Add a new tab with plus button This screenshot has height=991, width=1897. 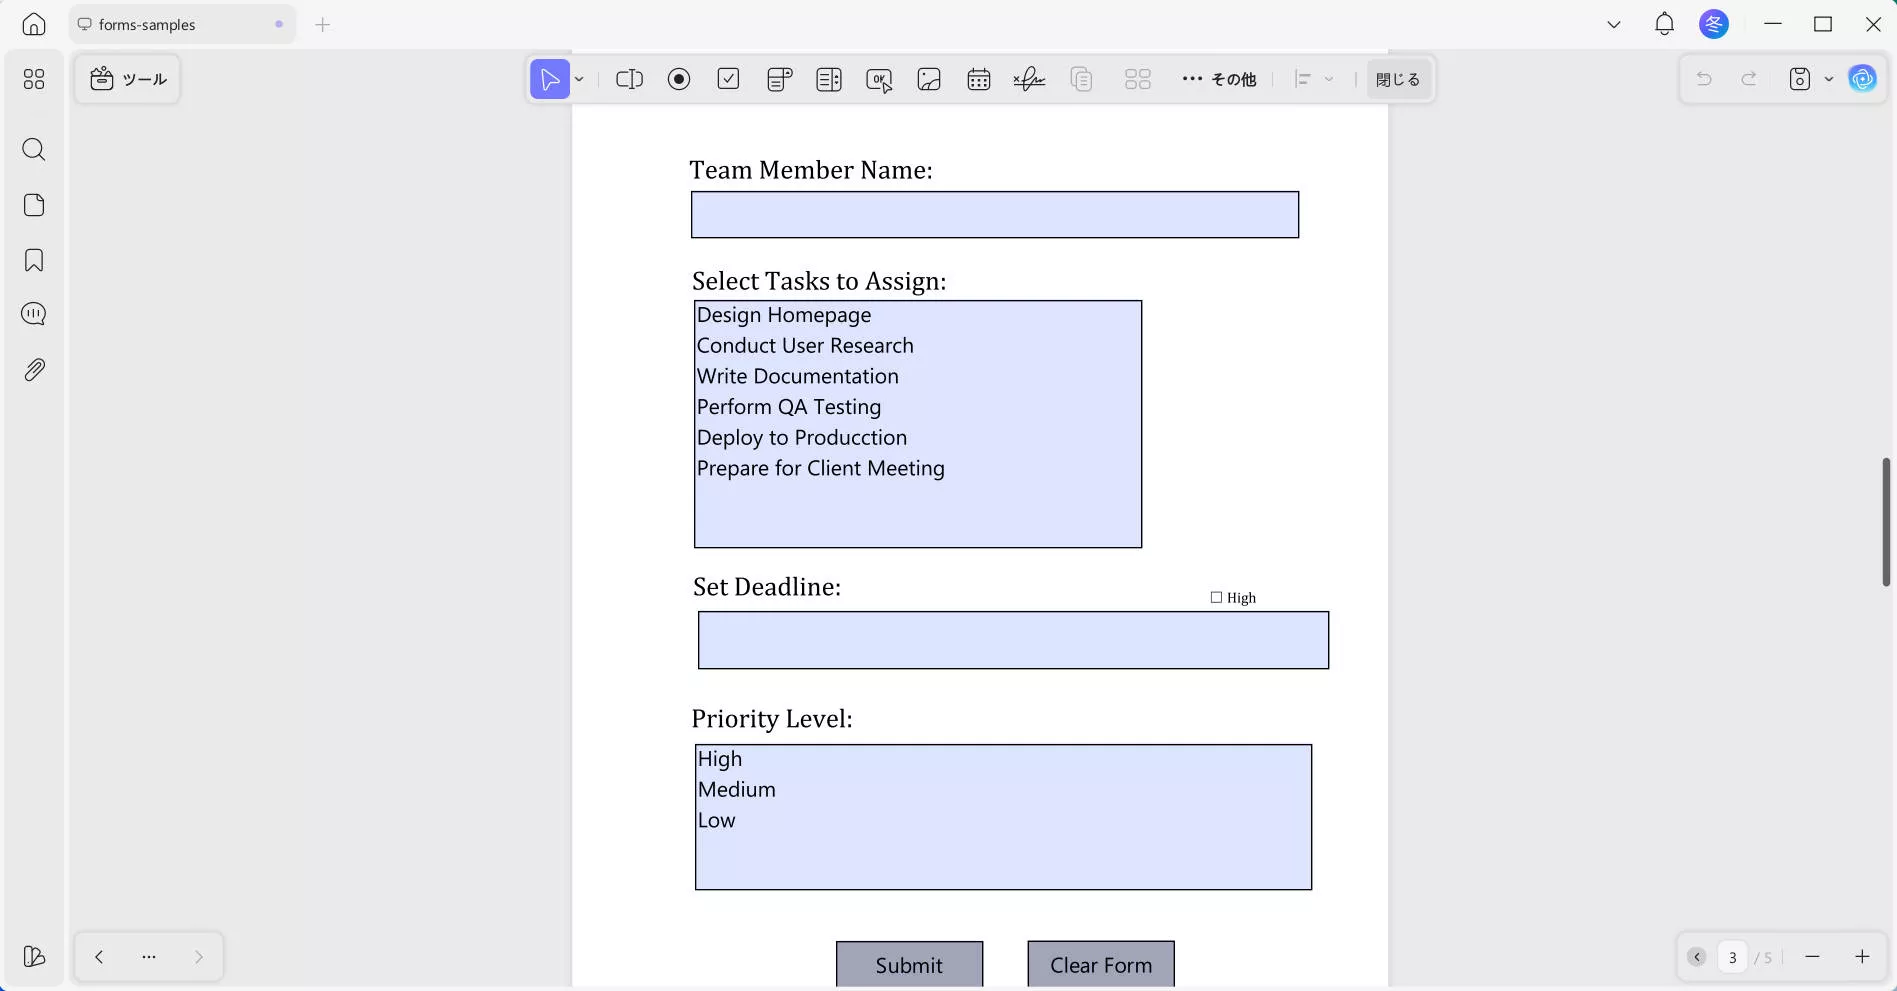click(x=322, y=25)
